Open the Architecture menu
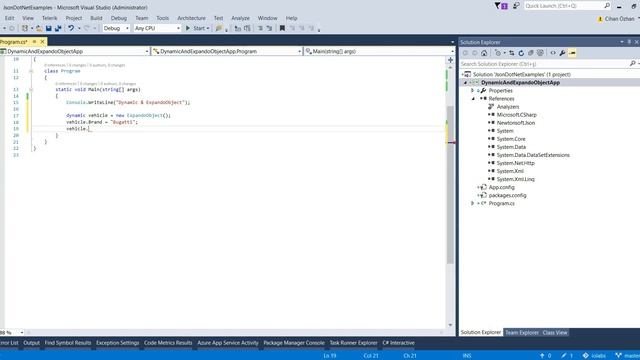Image resolution: width=640 pixels, height=360 pixels. (x=191, y=18)
